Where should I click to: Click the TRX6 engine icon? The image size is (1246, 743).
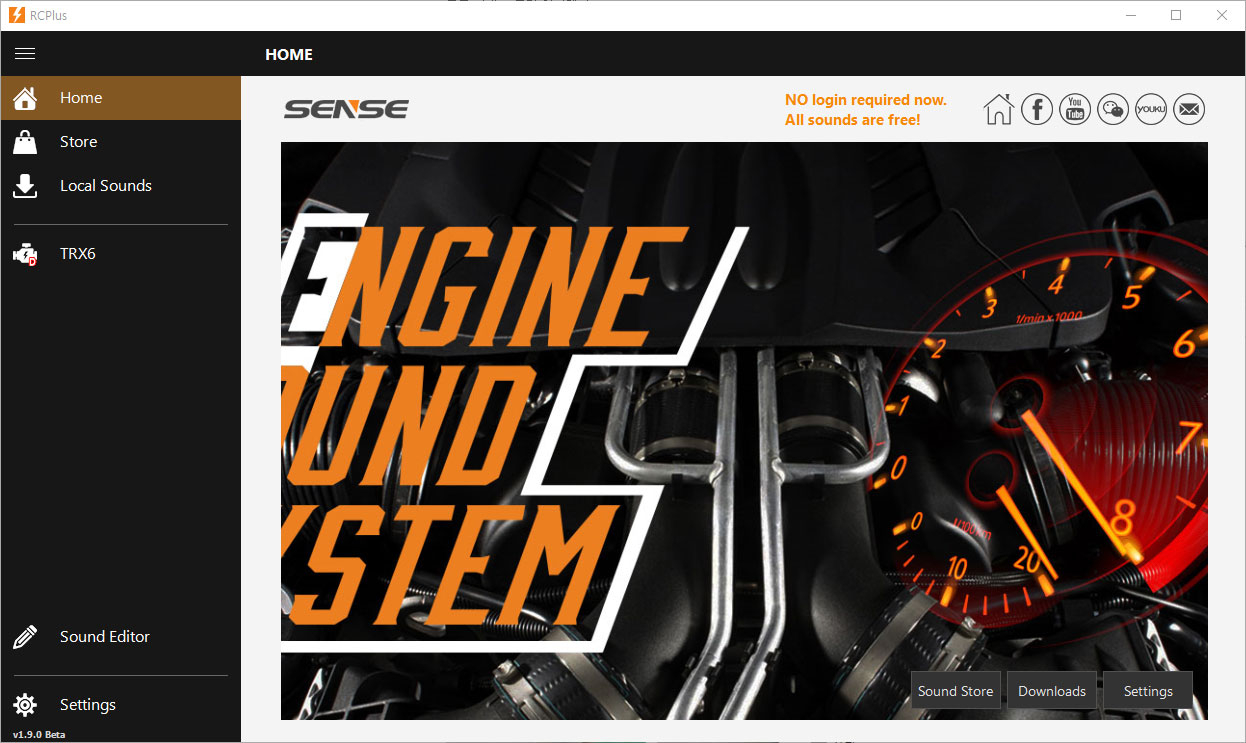coord(25,254)
